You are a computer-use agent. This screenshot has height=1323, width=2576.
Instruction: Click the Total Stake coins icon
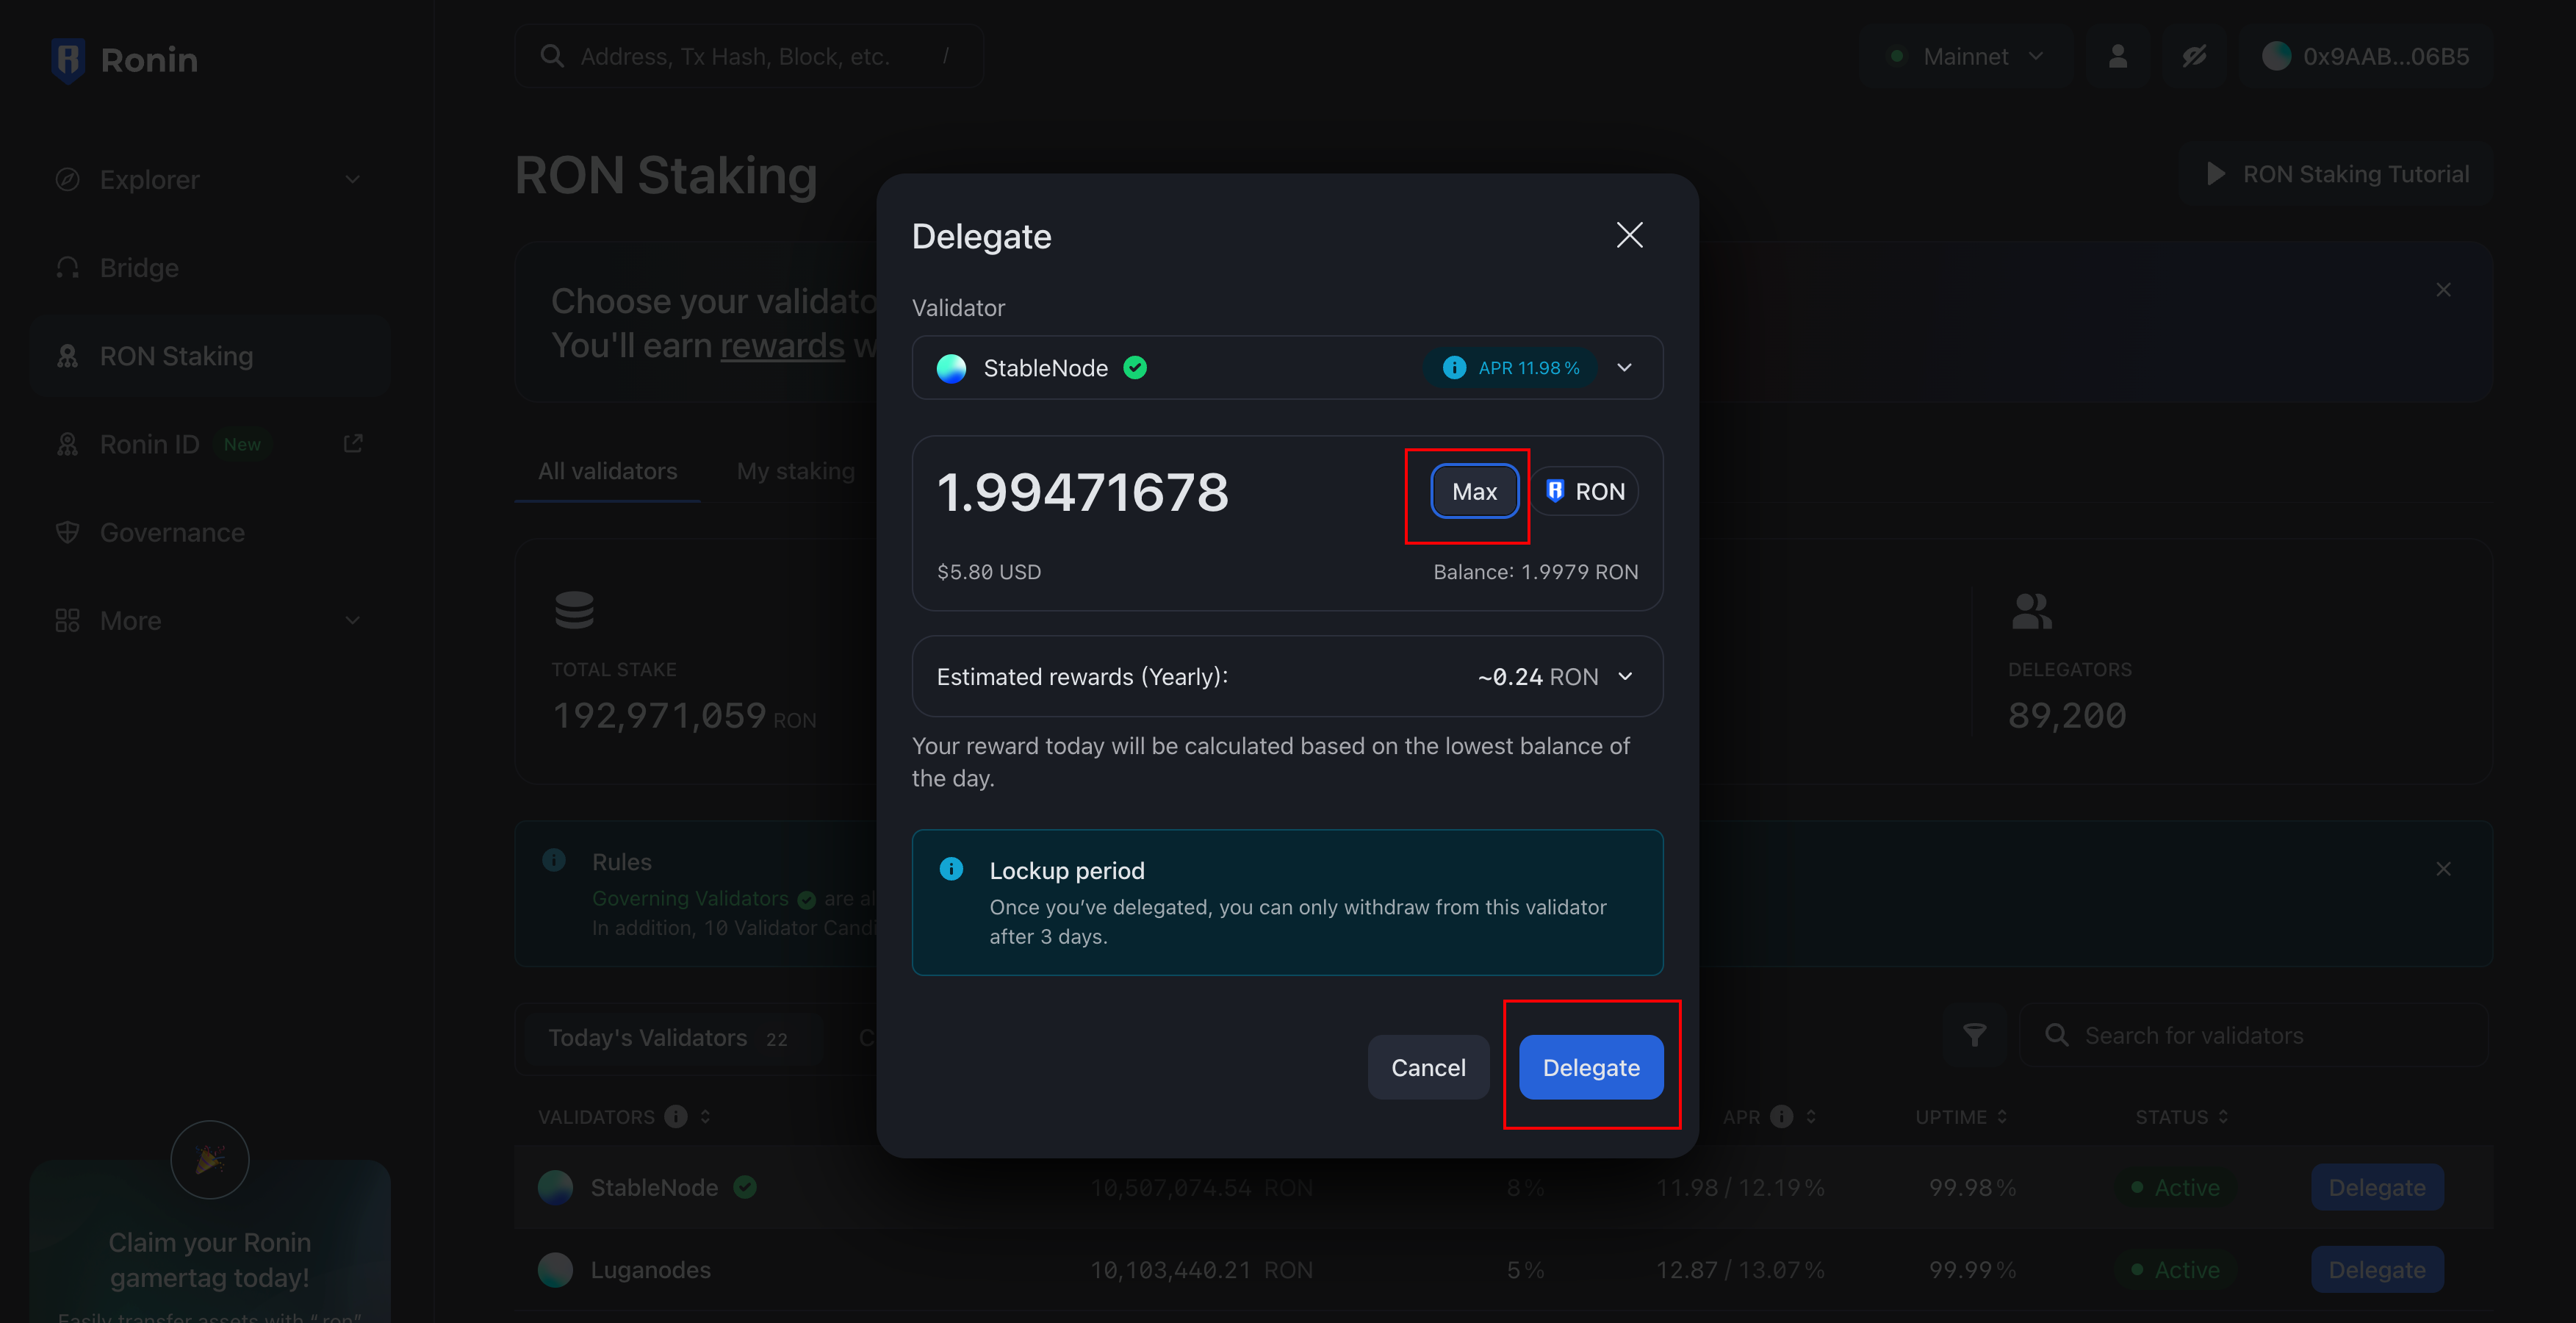(x=574, y=610)
